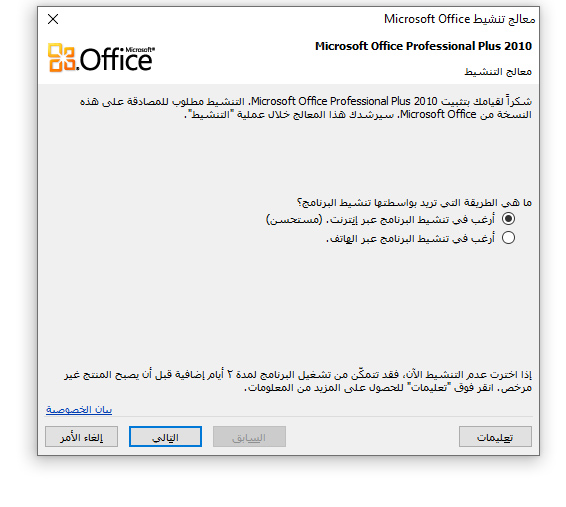Close the Office activation wizard window
Viewport: 566px width, 507px height.
[x=53, y=19]
